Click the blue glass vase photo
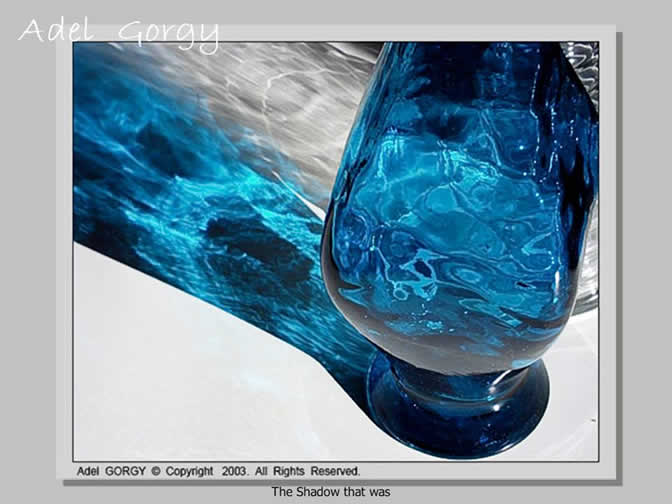672x504 pixels. (335, 250)
